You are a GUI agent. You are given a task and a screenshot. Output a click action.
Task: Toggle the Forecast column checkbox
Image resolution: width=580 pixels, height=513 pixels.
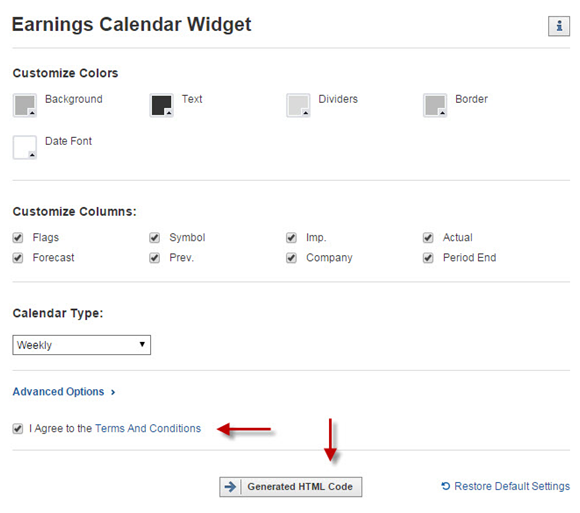coord(18,258)
